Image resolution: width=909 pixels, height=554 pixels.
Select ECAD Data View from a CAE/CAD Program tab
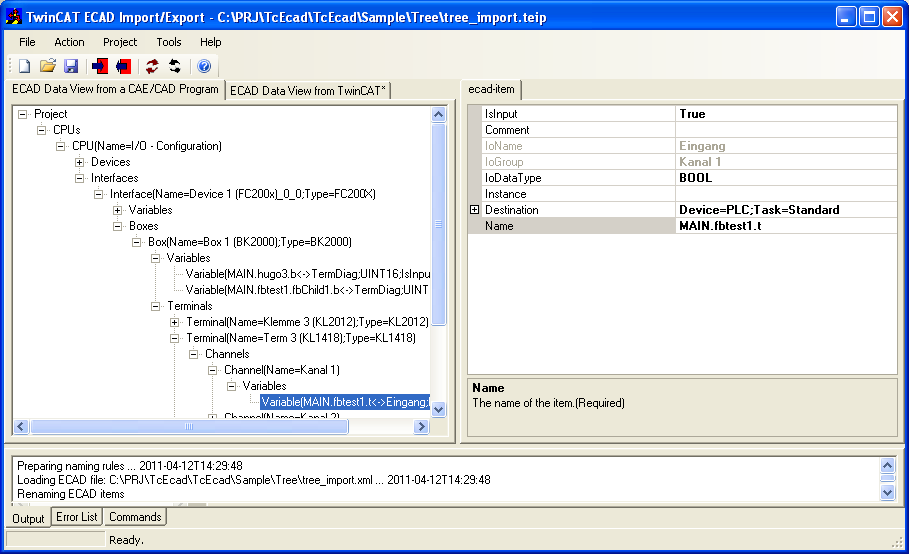(x=115, y=89)
